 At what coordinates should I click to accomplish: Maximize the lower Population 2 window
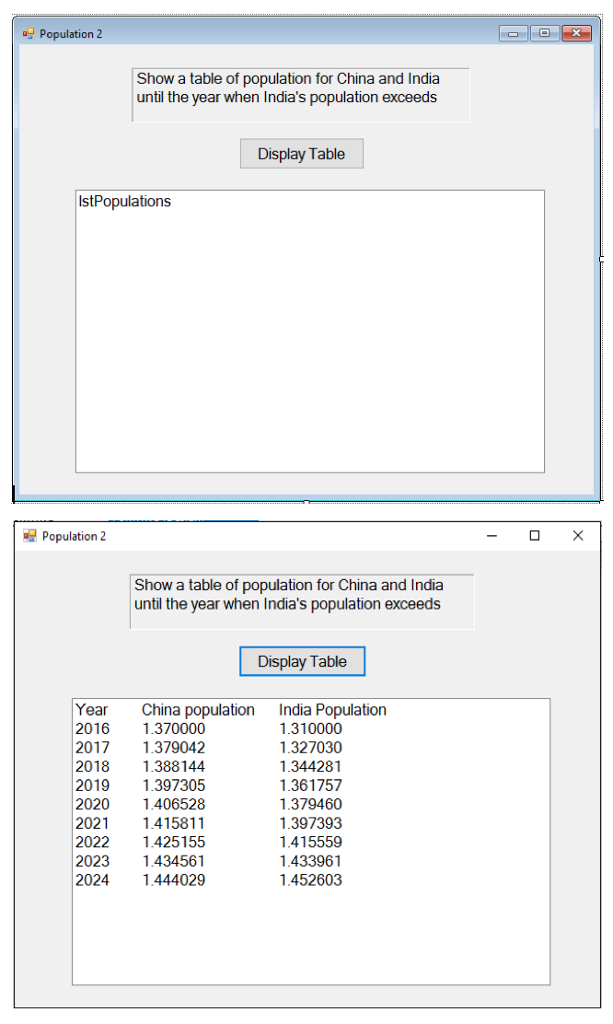(535, 536)
